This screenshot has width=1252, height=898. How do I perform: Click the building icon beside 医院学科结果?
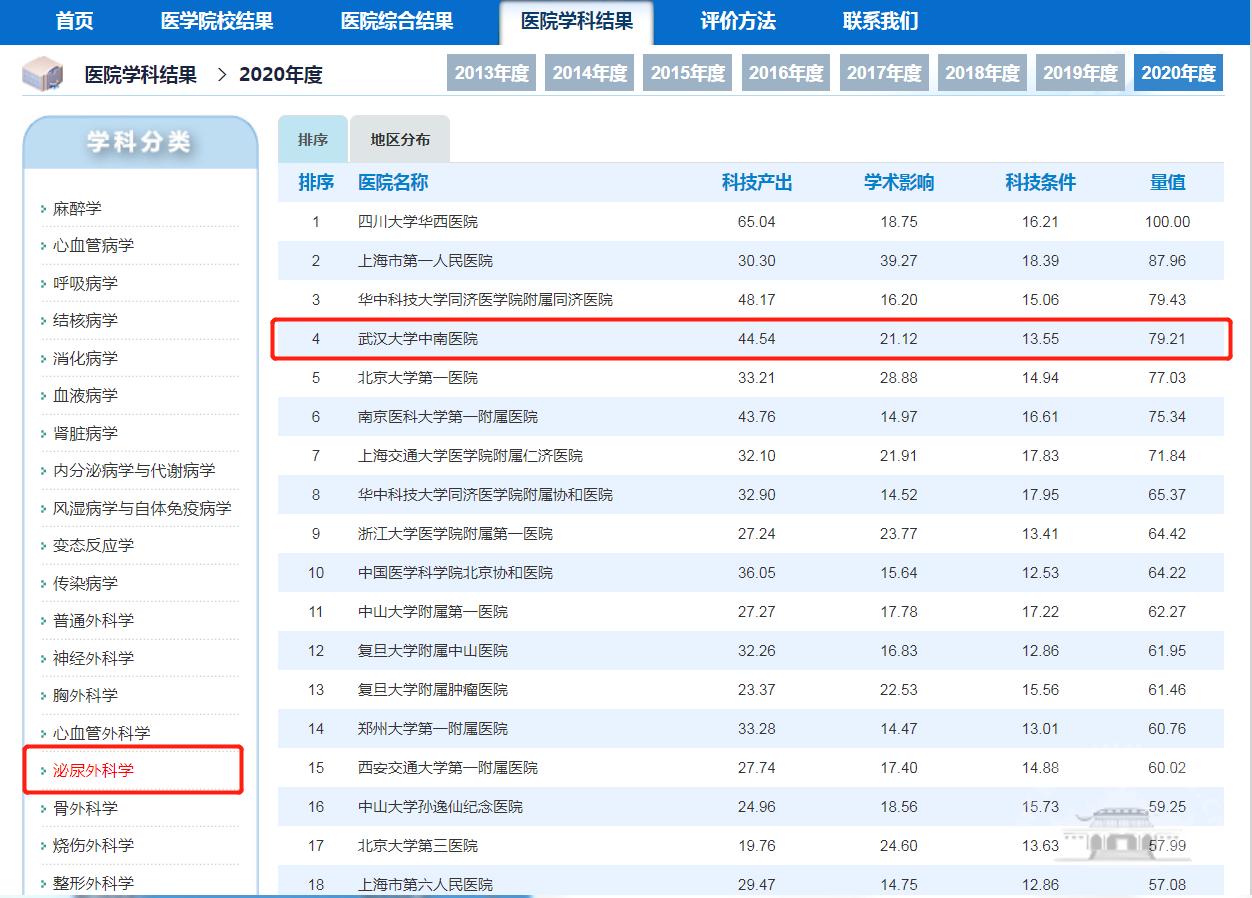point(43,73)
